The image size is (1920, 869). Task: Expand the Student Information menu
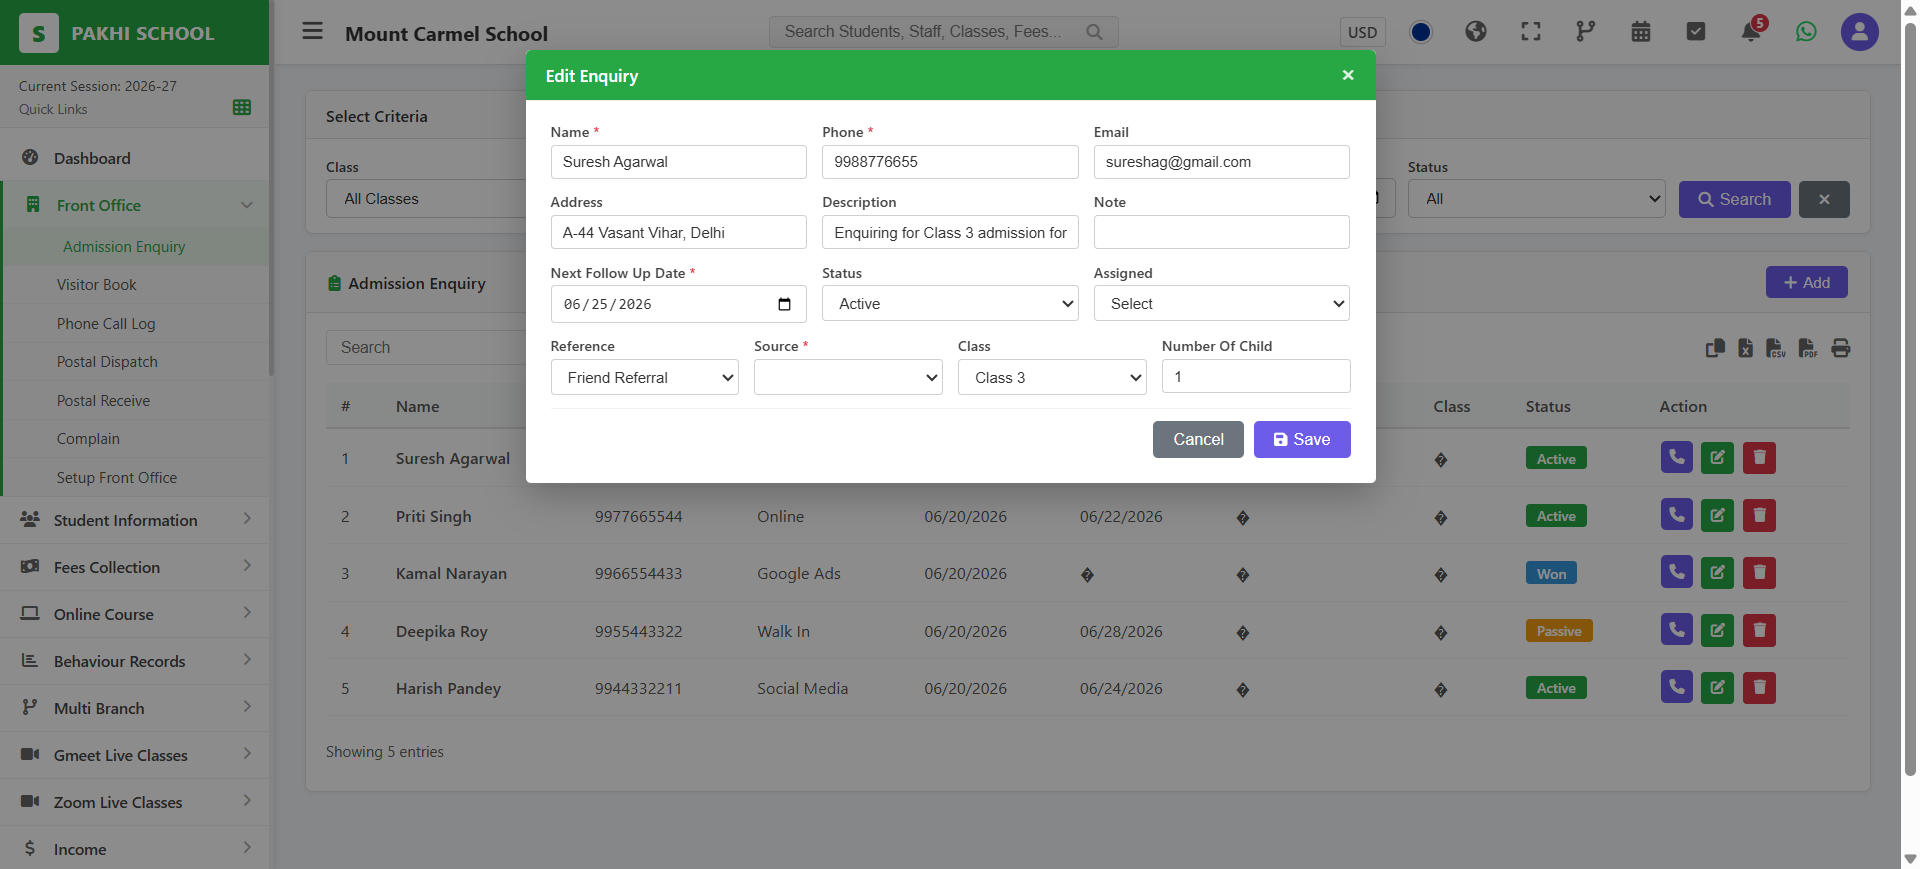pyautogui.click(x=135, y=520)
